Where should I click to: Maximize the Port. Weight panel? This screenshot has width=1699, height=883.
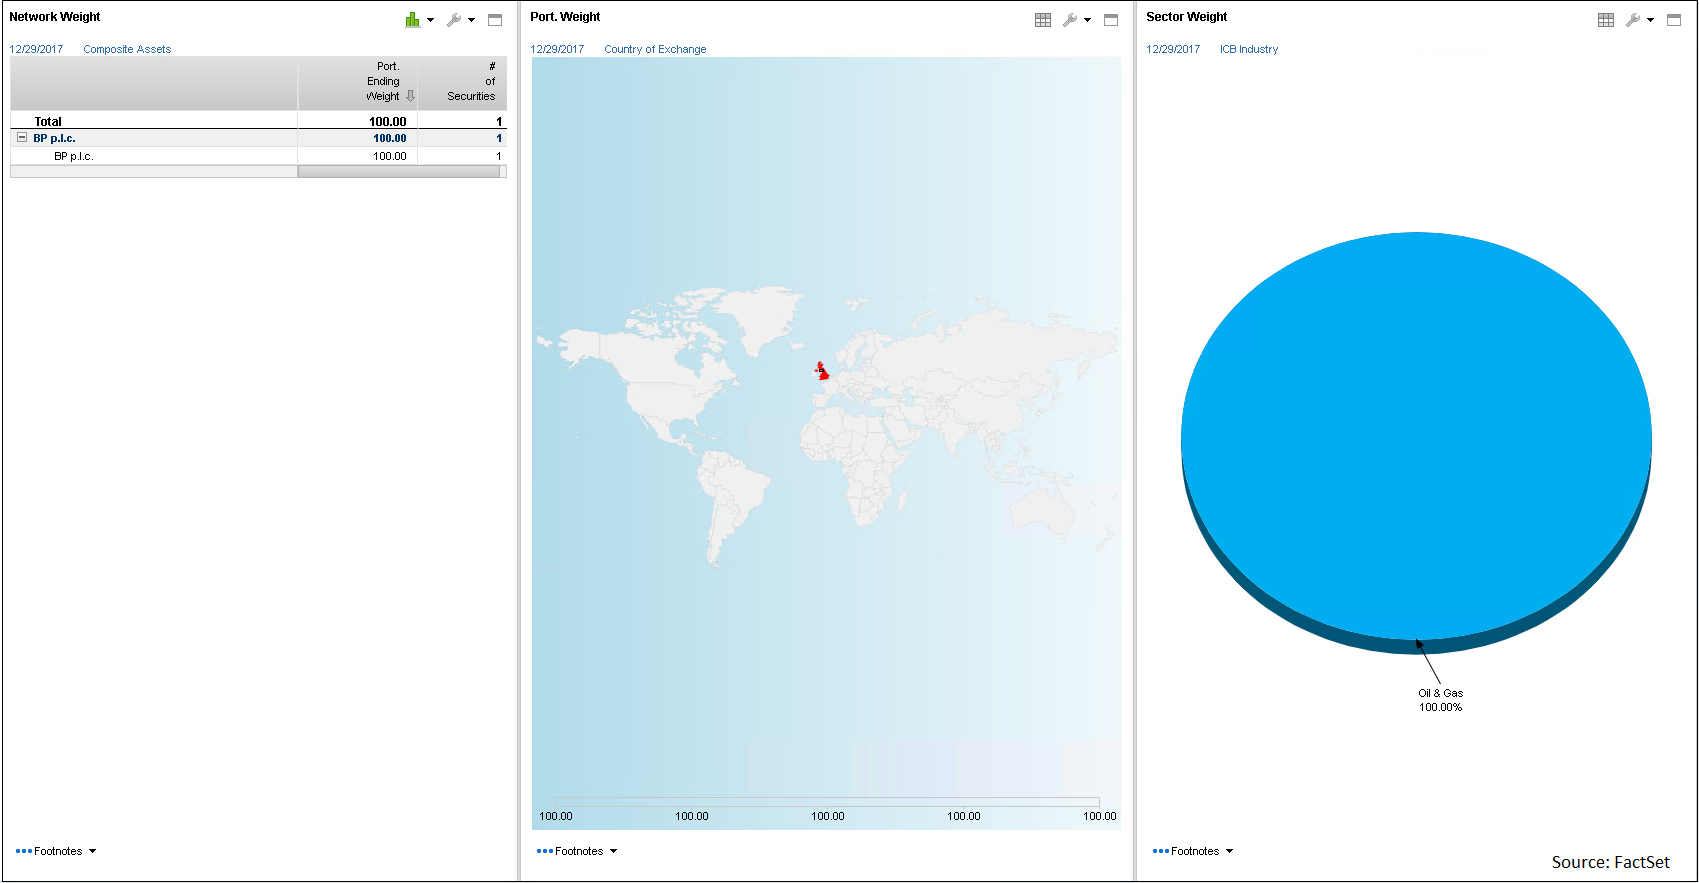(x=1111, y=20)
